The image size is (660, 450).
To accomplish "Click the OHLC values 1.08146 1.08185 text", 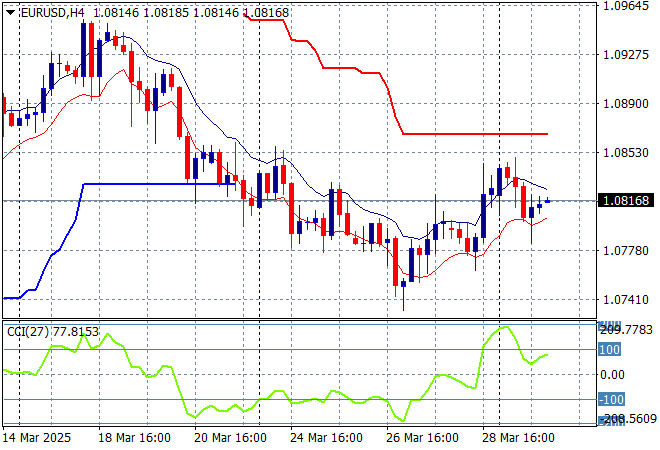I will 141,13.
